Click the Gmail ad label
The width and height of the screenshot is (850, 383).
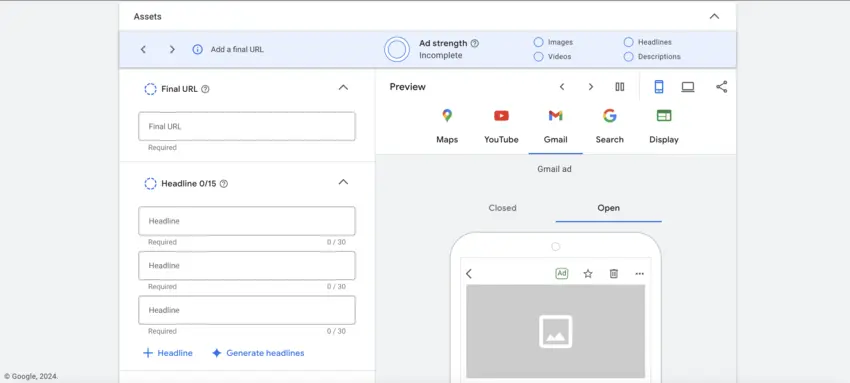click(555, 169)
